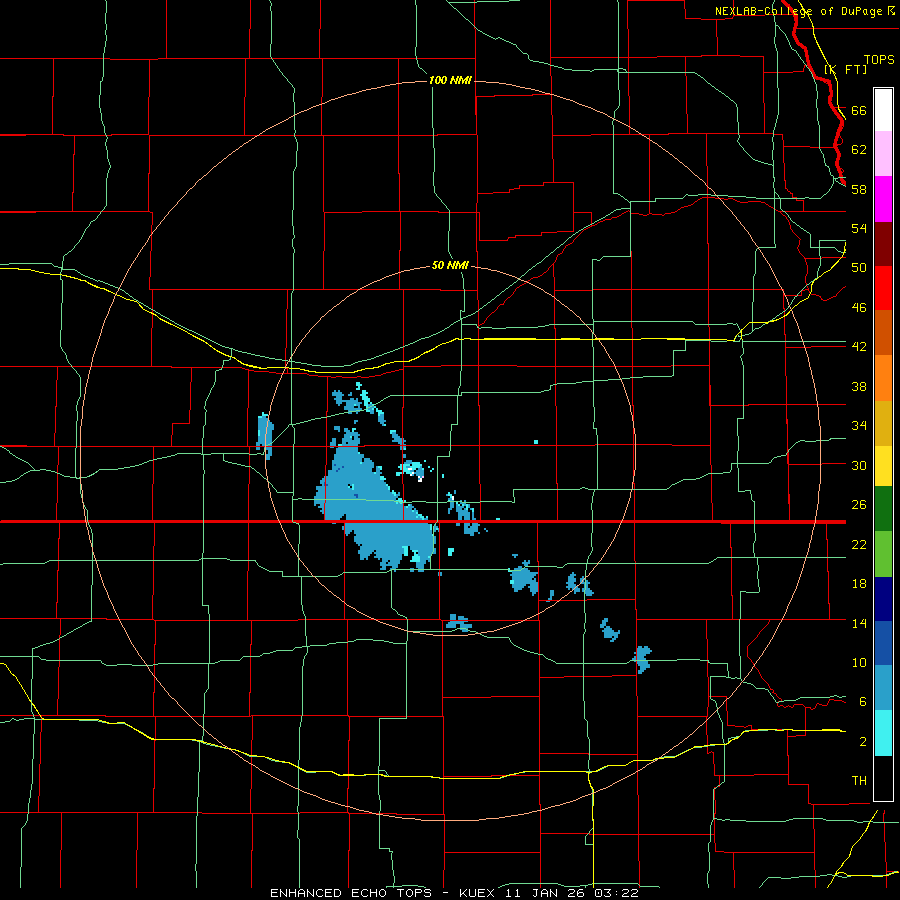
Task: Click the 30 scale value label
Action: pos(859,465)
